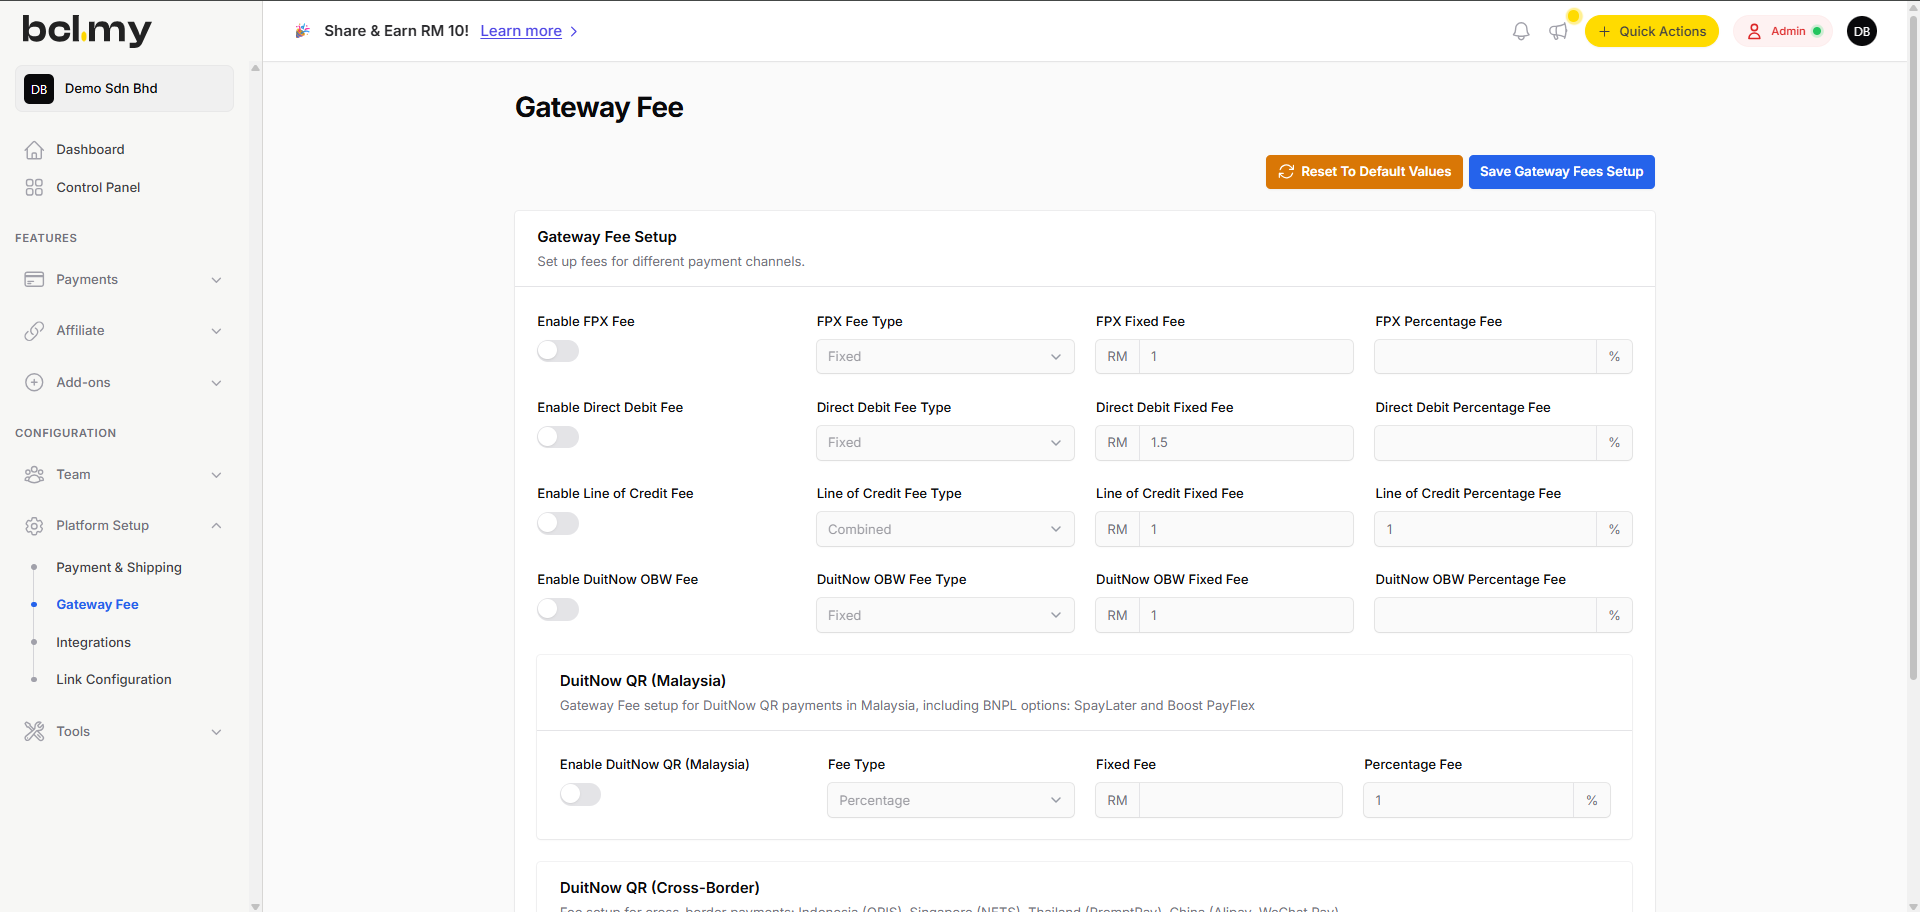The height and width of the screenshot is (912, 1920).
Task: Click the Payments card icon
Action: [x=34, y=280]
